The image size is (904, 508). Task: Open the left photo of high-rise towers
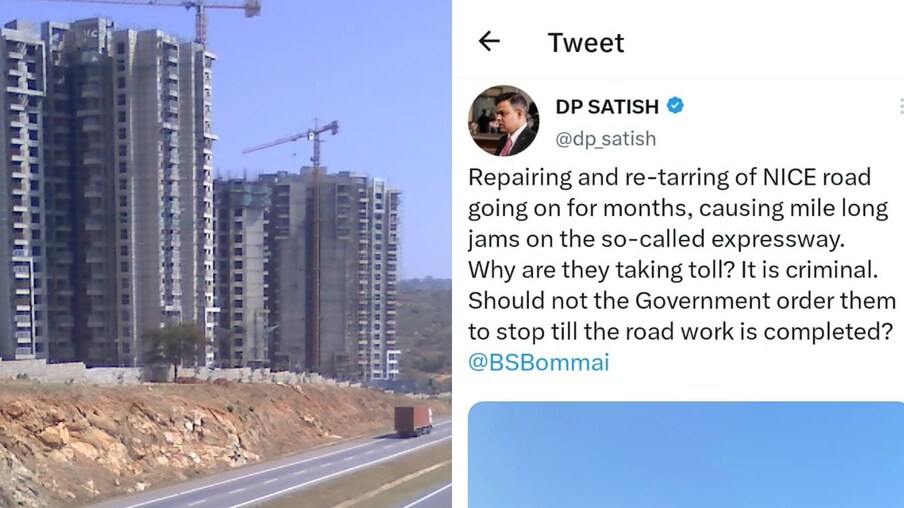click(x=225, y=254)
